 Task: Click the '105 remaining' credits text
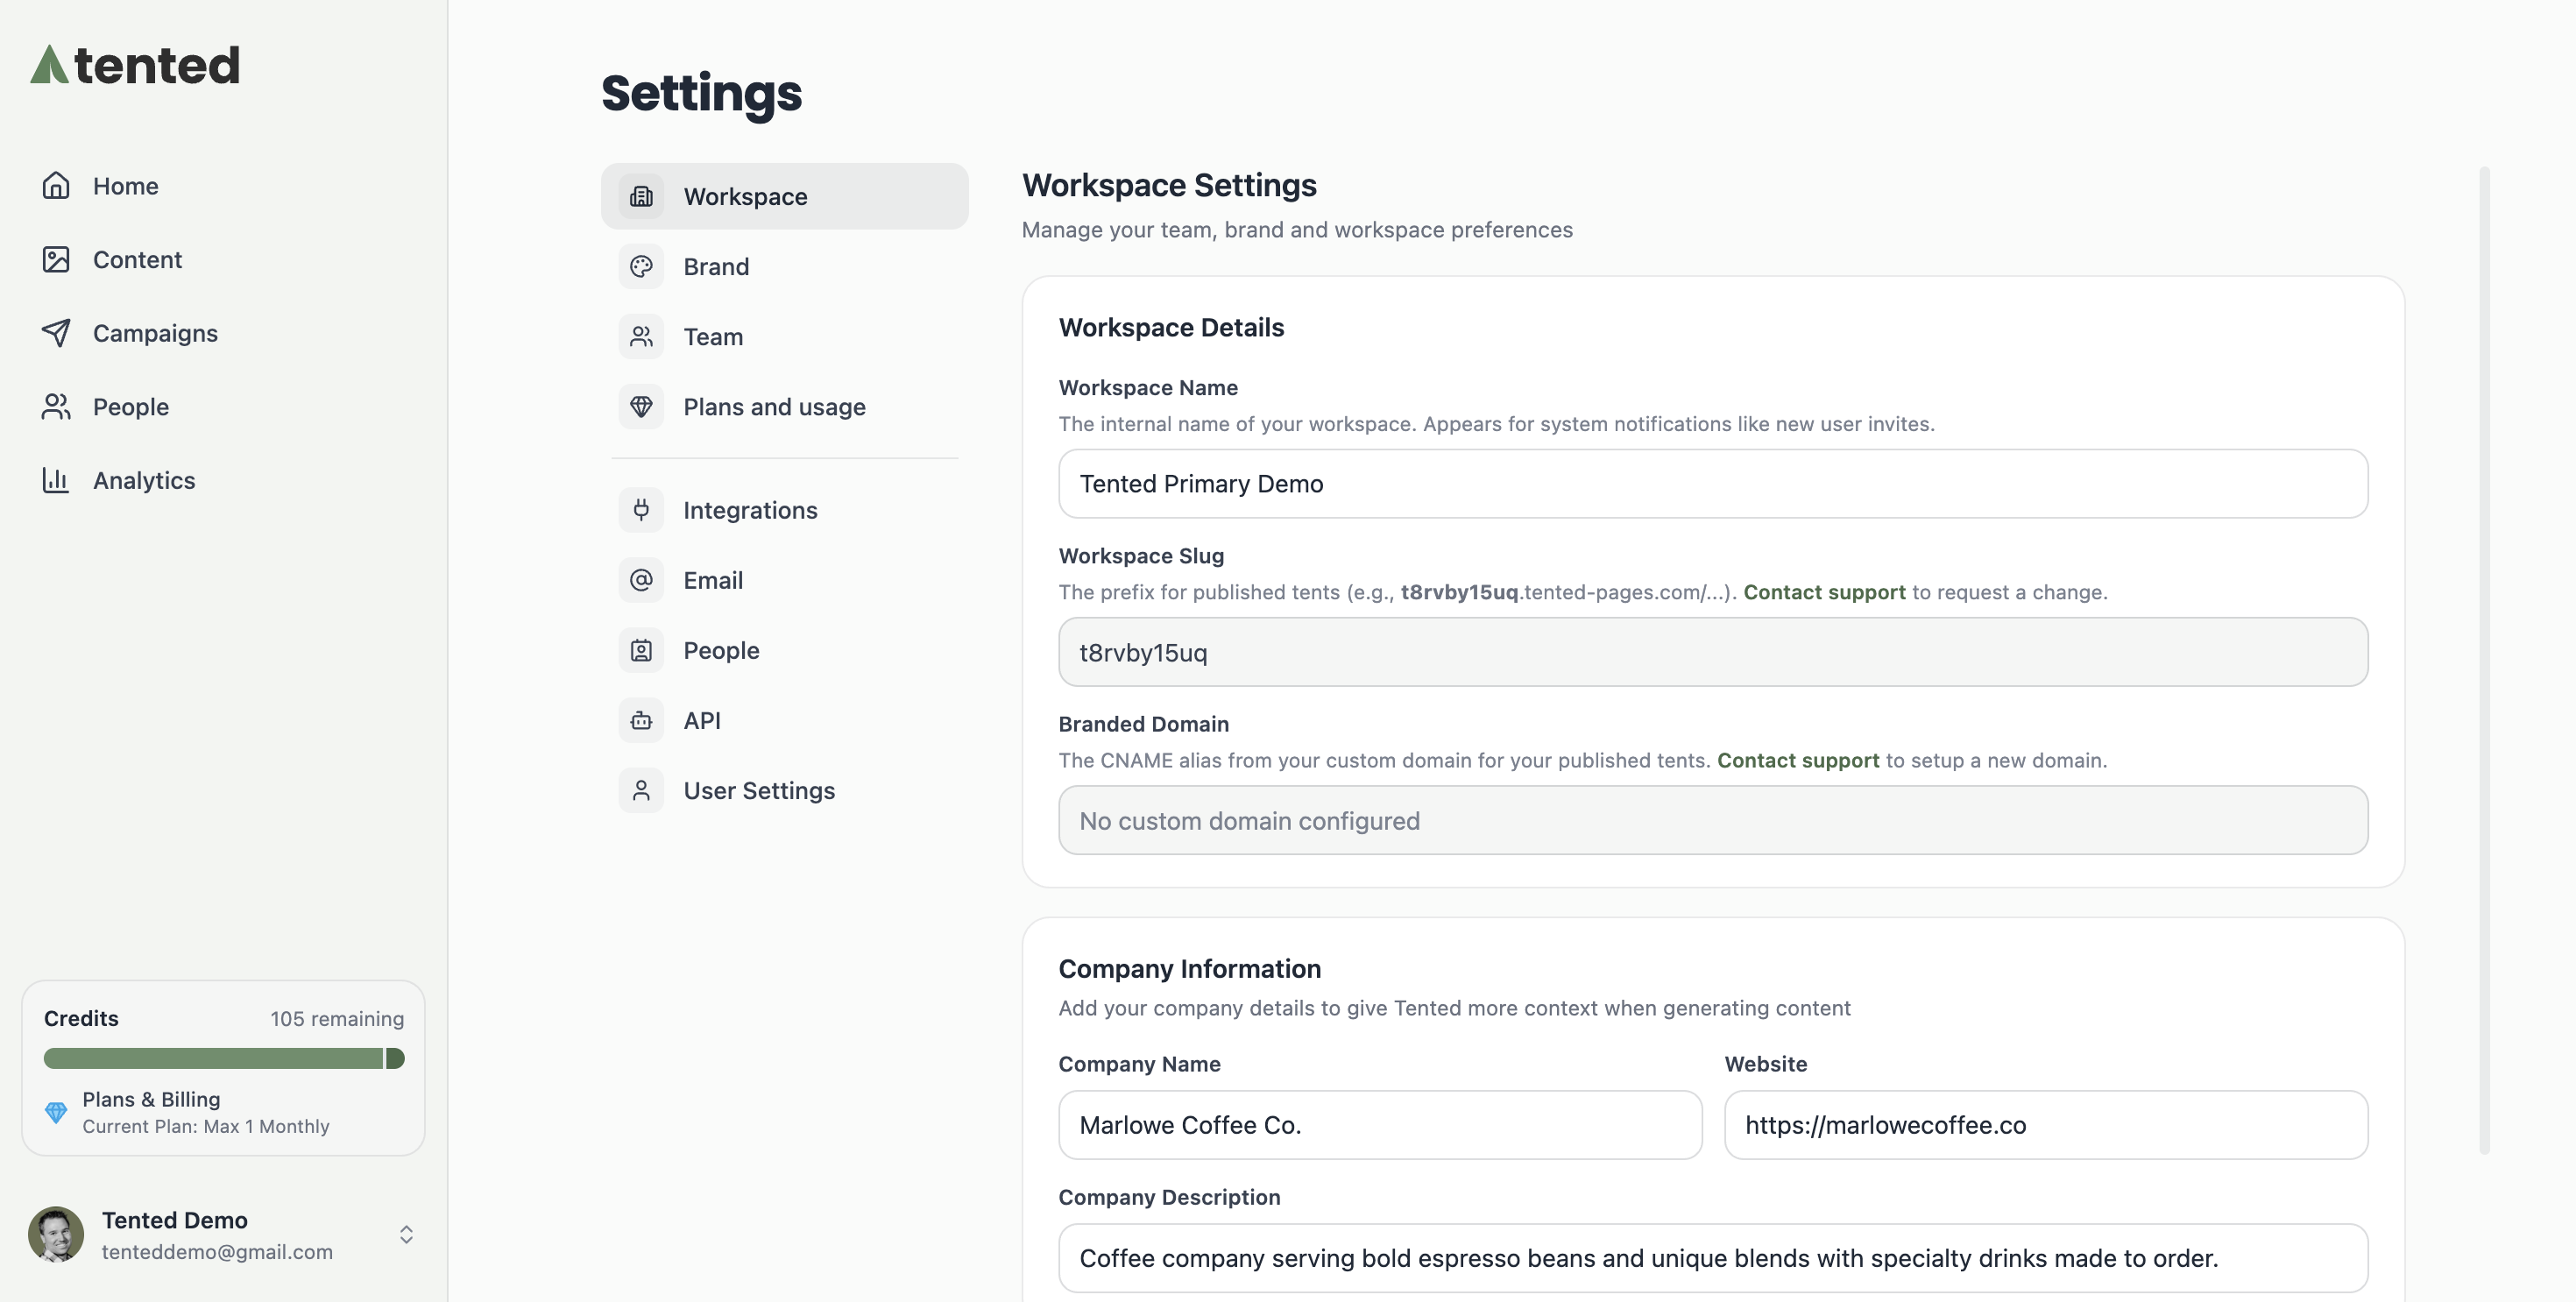click(x=337, y=1018)
